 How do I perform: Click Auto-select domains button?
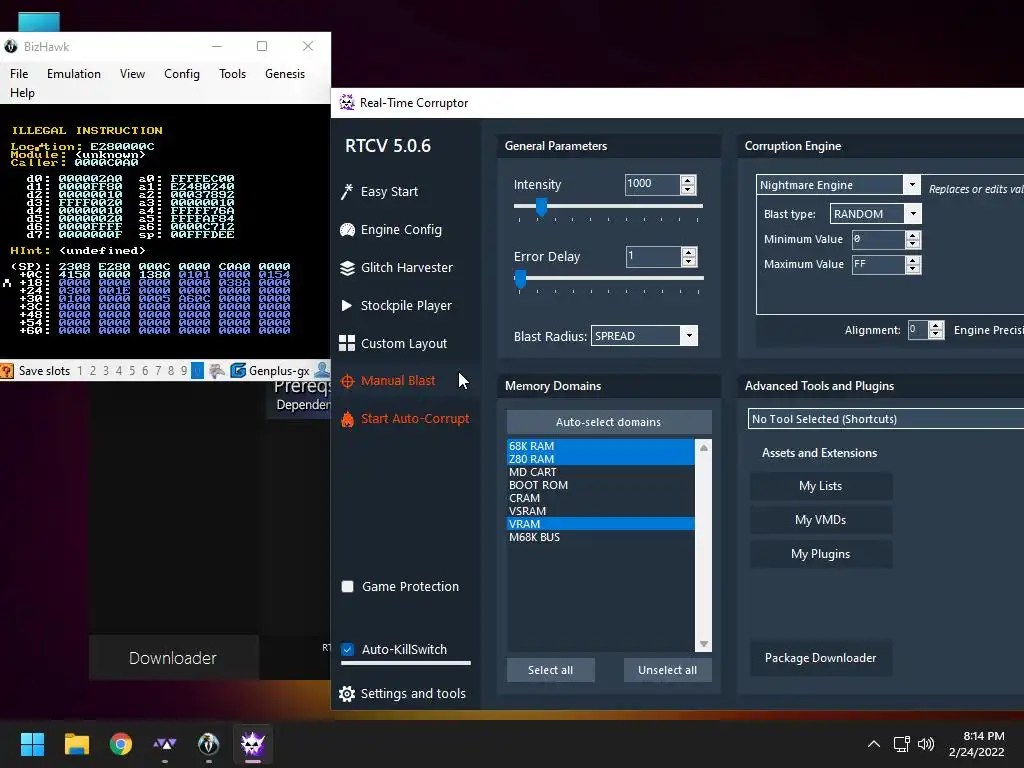point(609,422)
